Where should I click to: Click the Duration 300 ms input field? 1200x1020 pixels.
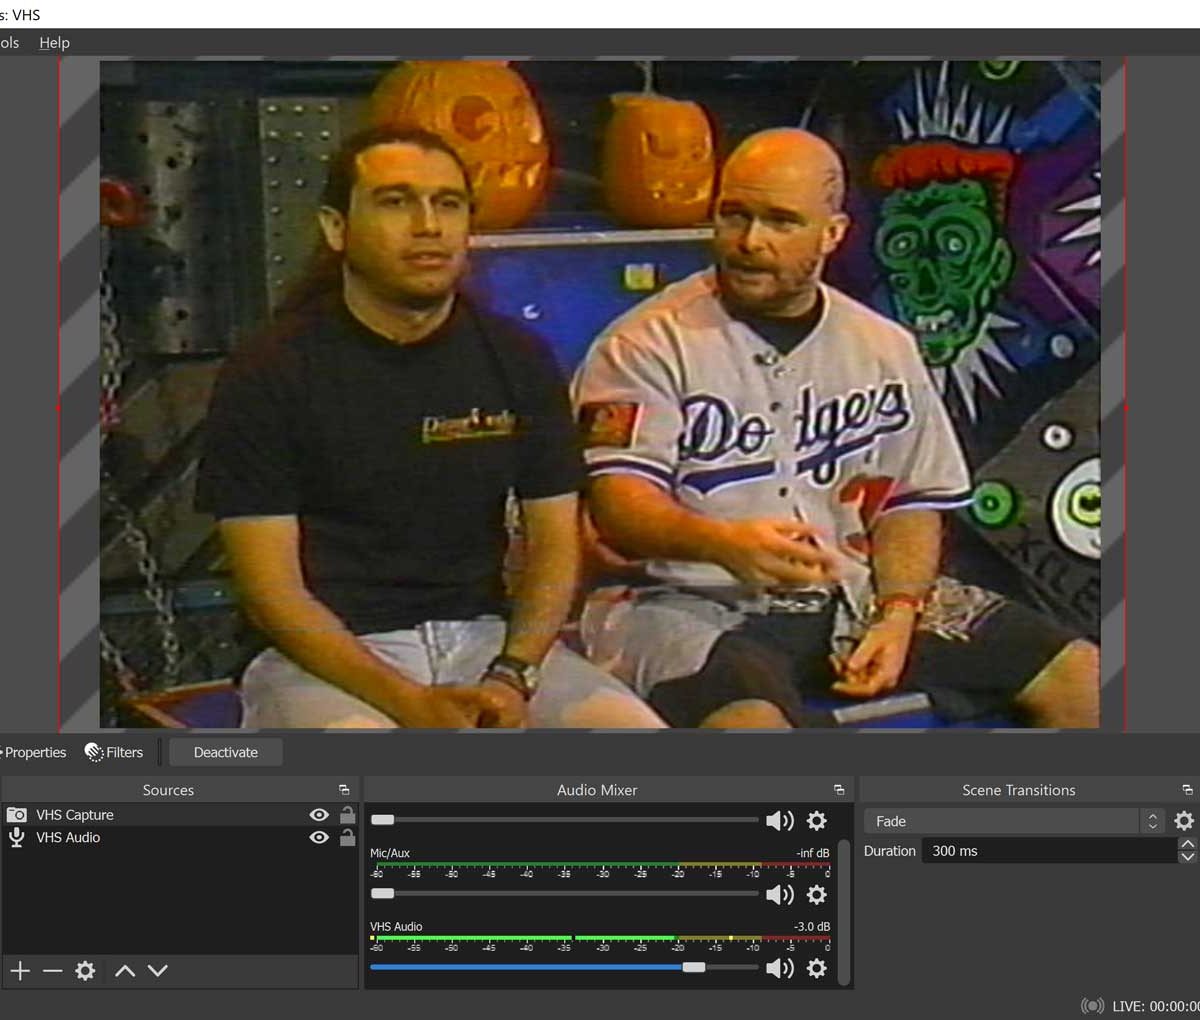pyautogui.click(x=1048, y=851)
